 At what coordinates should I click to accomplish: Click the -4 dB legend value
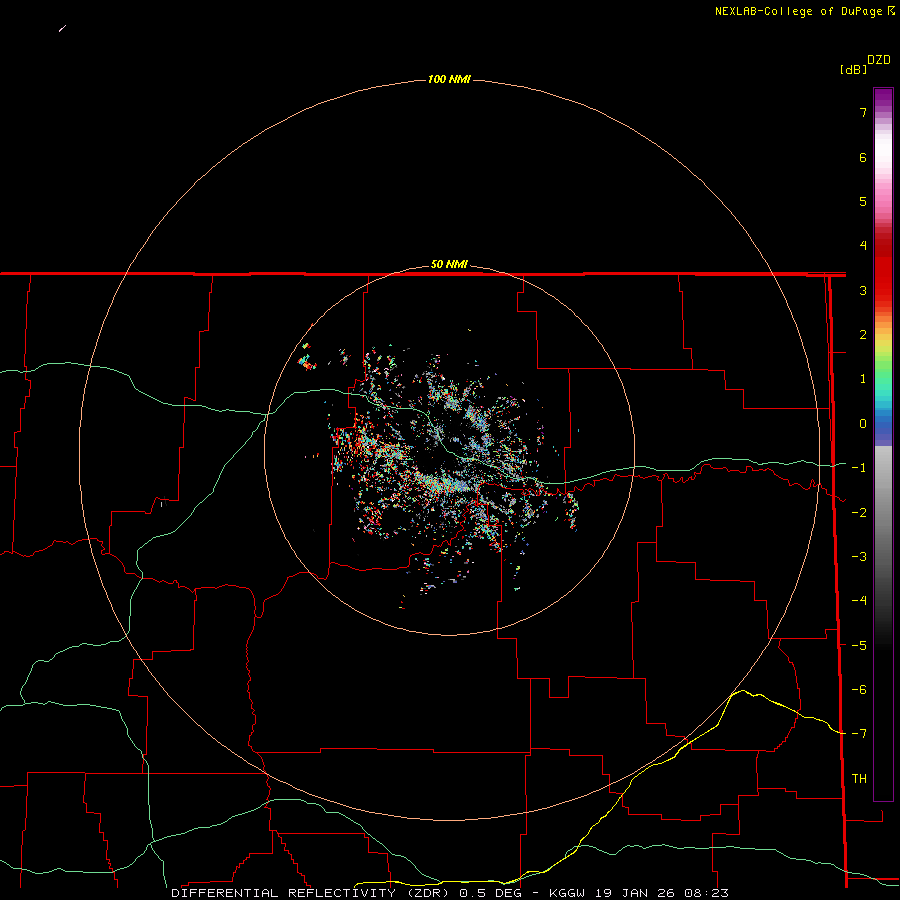859,601
